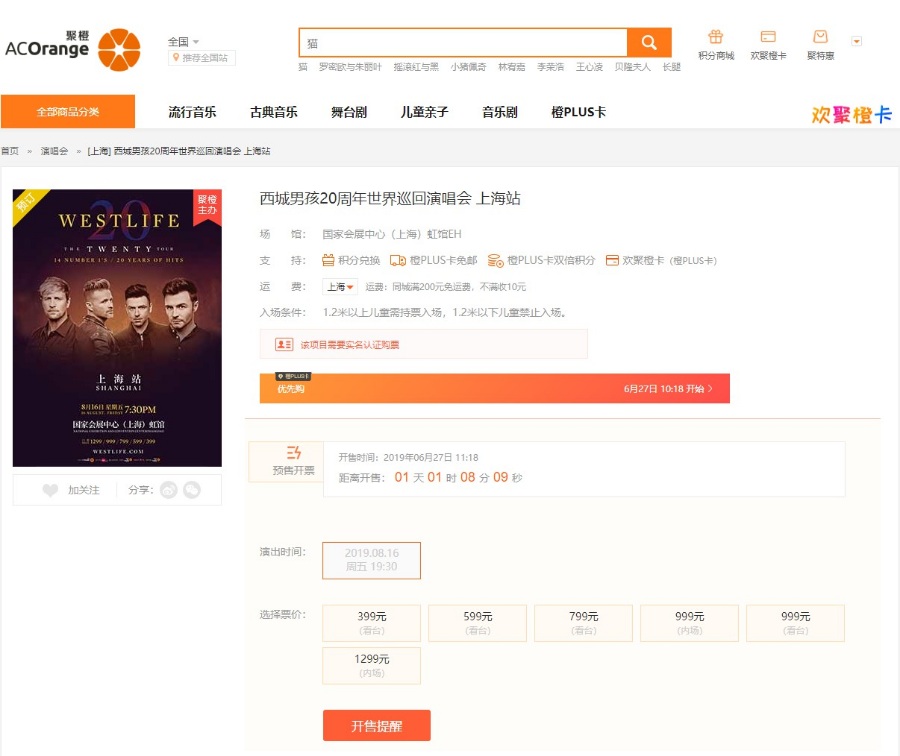The width and height of the screenshot is (900, 756).
Task: Select the 1299元 内场 ticket price
Action: (371, 665)
